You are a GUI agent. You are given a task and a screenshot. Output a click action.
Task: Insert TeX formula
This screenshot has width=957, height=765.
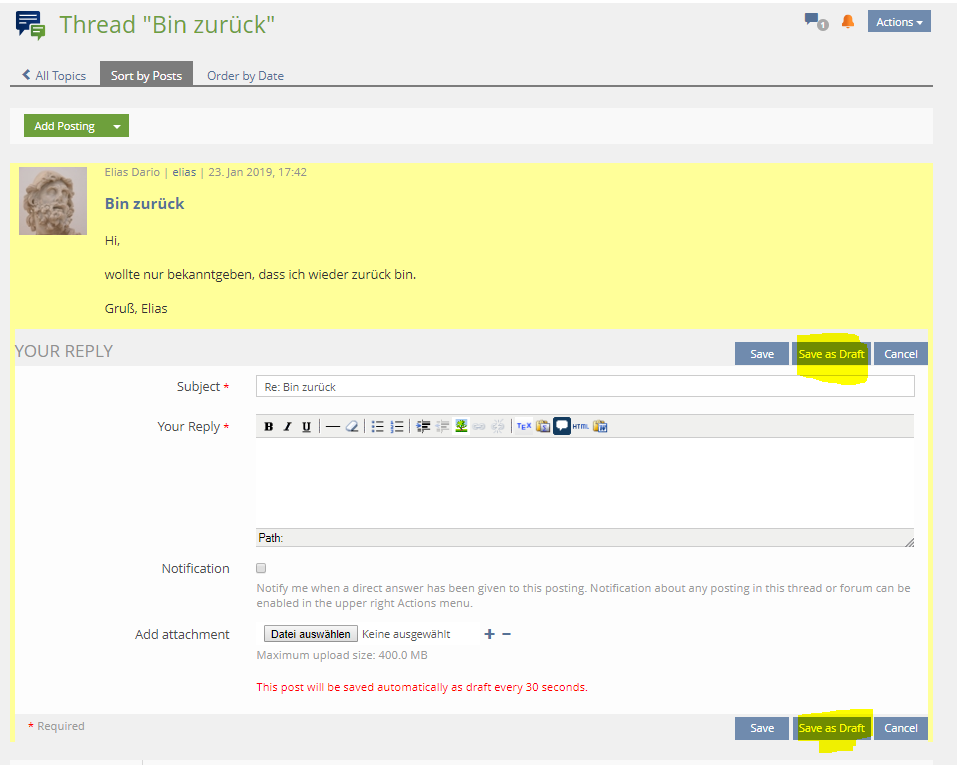(x=524, y=426)
